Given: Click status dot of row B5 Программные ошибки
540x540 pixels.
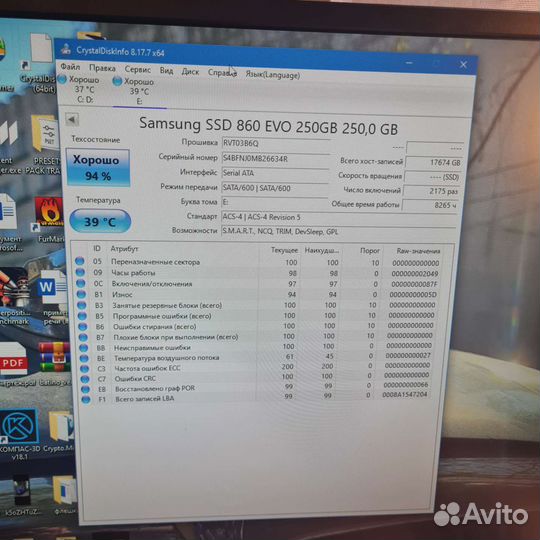Looking at the screenshot, I should point(82,315).
